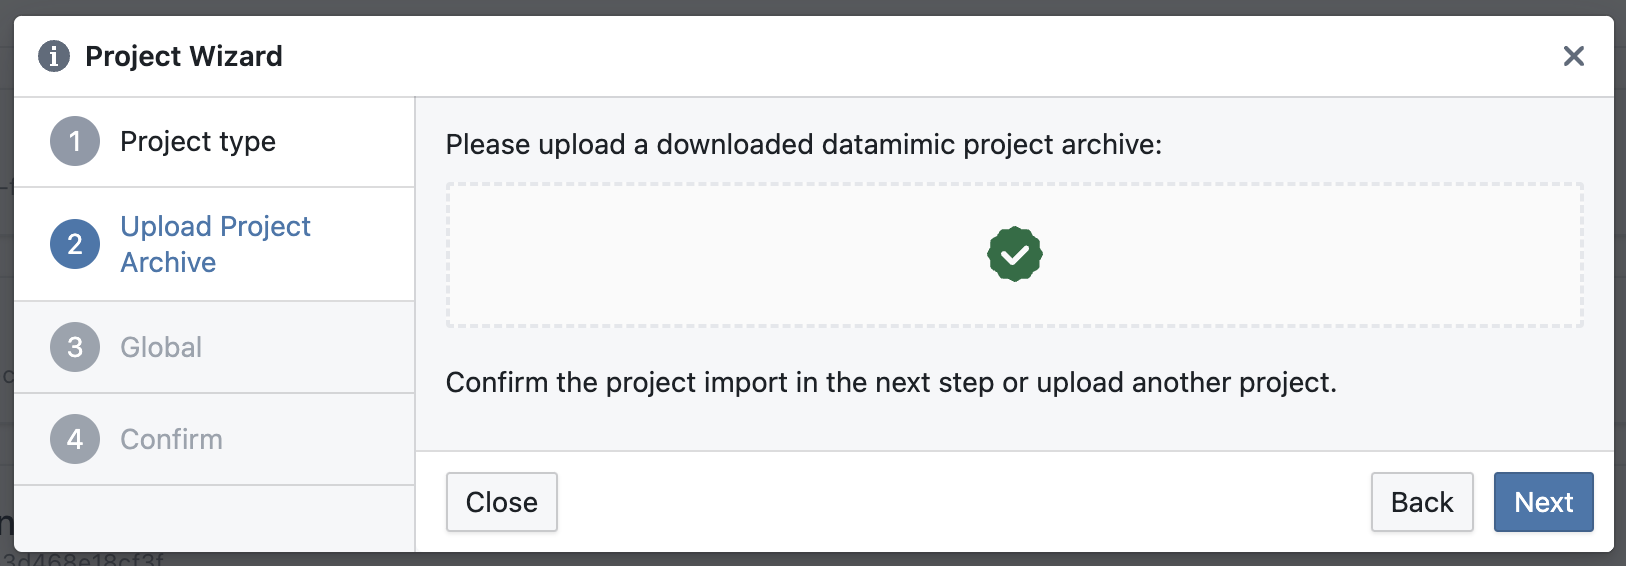Click the Next button
Viewport: 1626px width, 566px height.
1544,502
